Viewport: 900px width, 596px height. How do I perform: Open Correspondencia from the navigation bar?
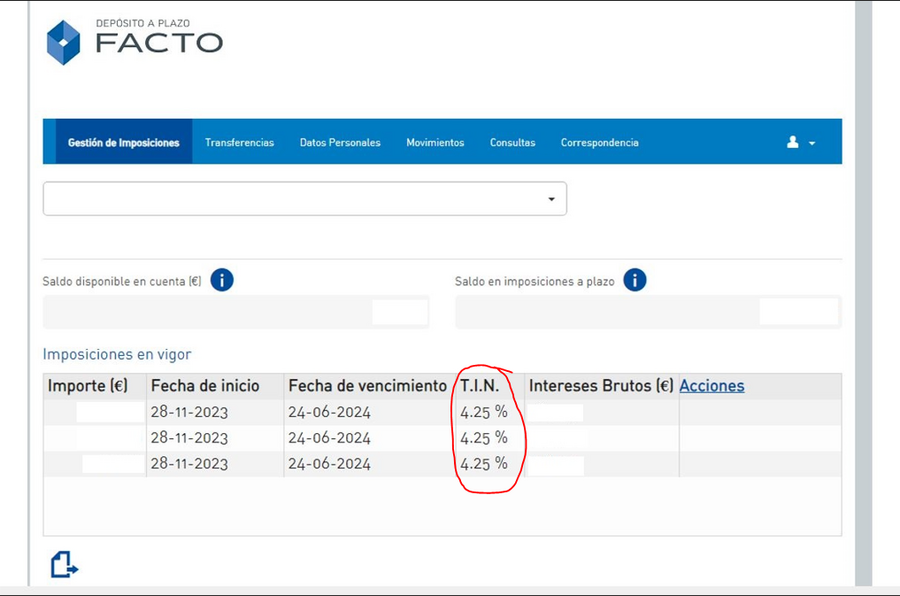[600, 142]
